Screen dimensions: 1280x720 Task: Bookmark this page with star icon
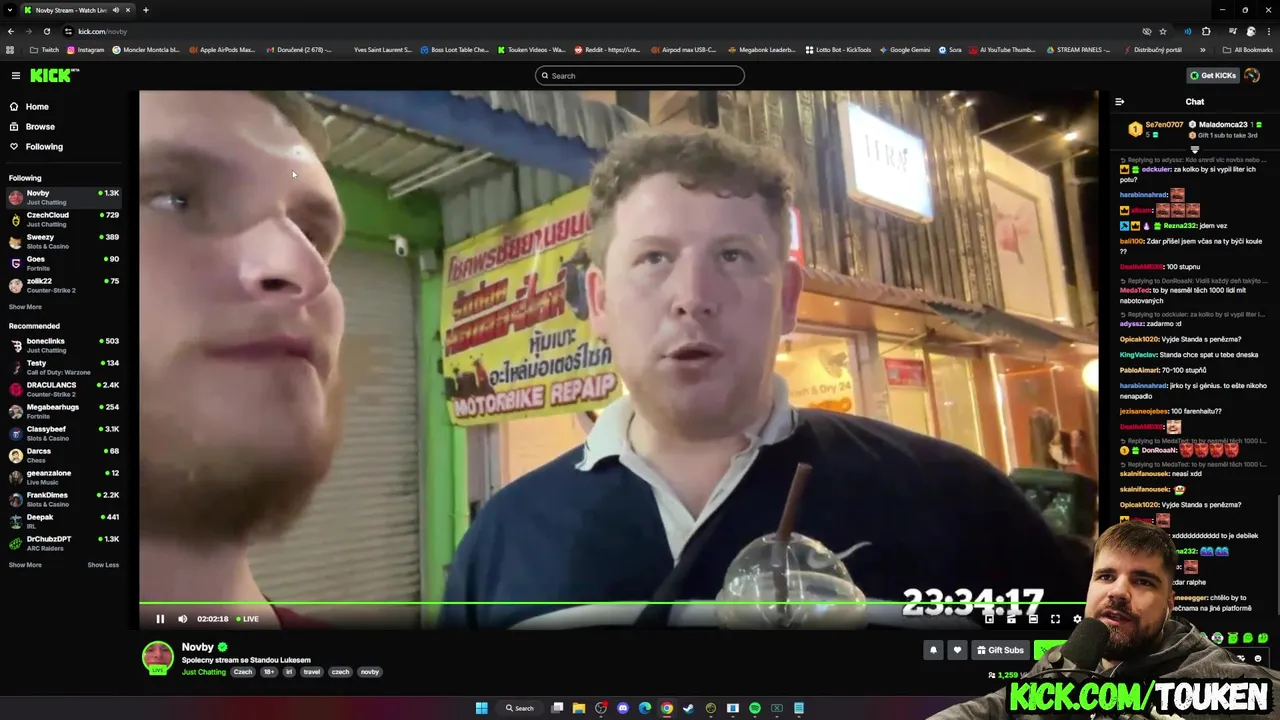1162,31
